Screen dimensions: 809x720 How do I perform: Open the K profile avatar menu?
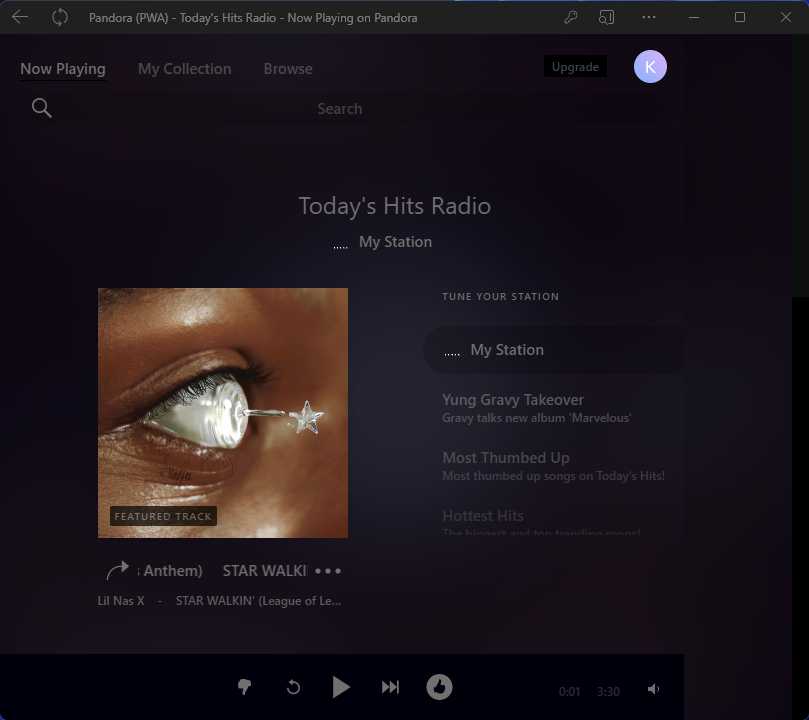[650, 67]
